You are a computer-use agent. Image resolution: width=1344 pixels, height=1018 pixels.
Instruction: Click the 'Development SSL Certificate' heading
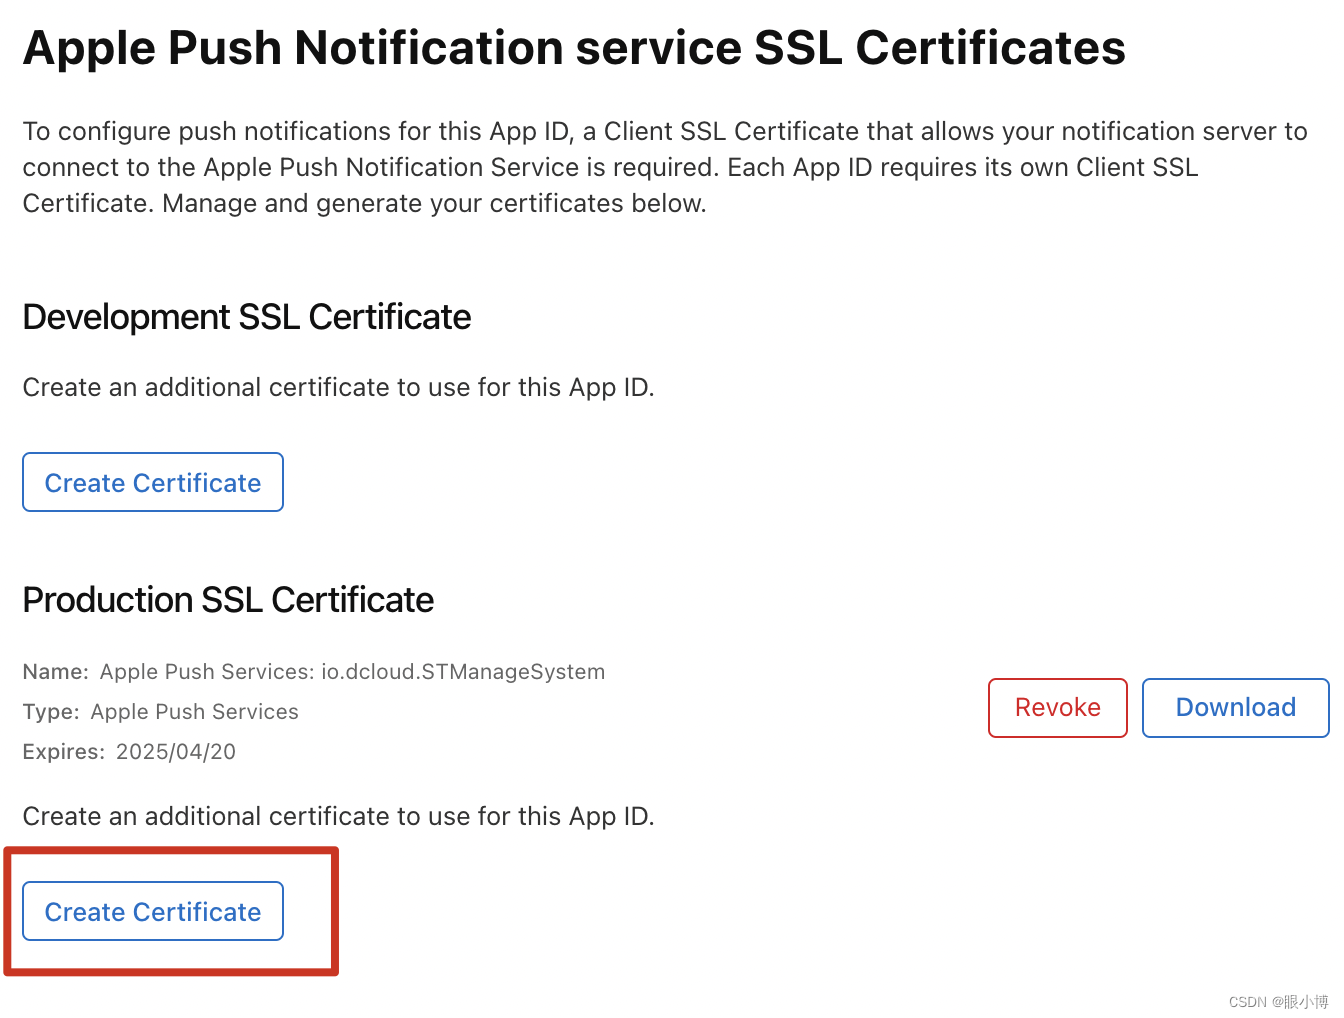pyautogui.click(x=247, y=317)
